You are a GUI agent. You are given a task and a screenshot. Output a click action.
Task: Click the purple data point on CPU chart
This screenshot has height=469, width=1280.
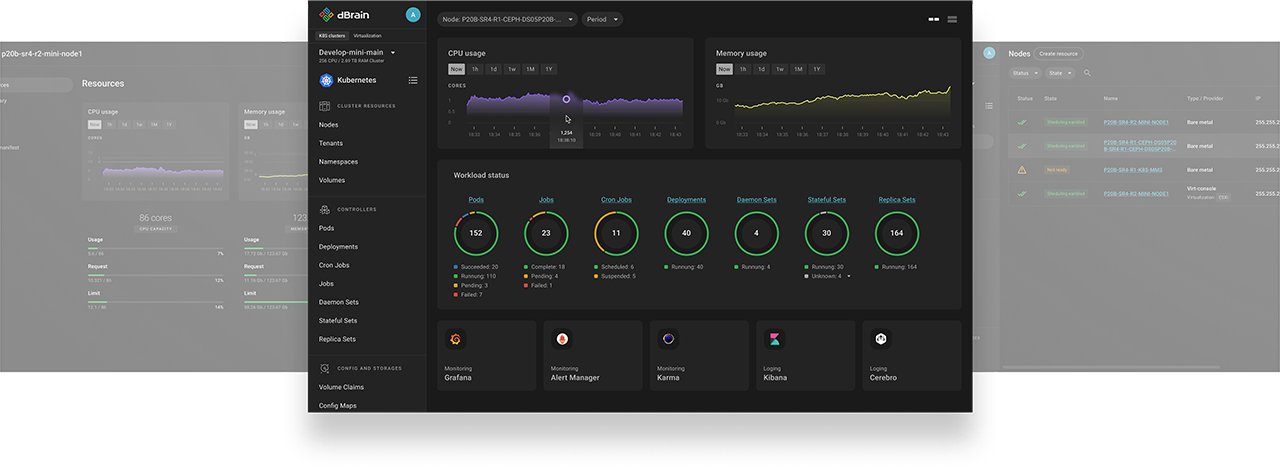(566, 99)
